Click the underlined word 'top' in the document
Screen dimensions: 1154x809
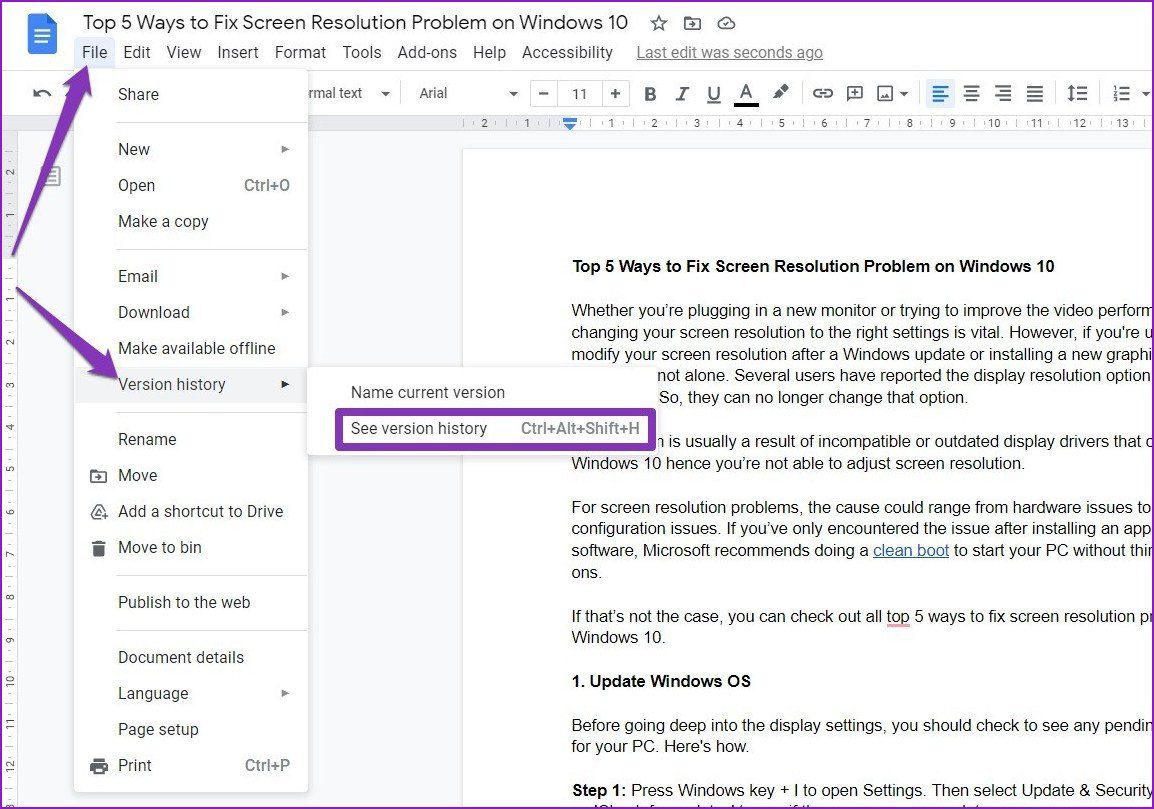tap(898, 617)
